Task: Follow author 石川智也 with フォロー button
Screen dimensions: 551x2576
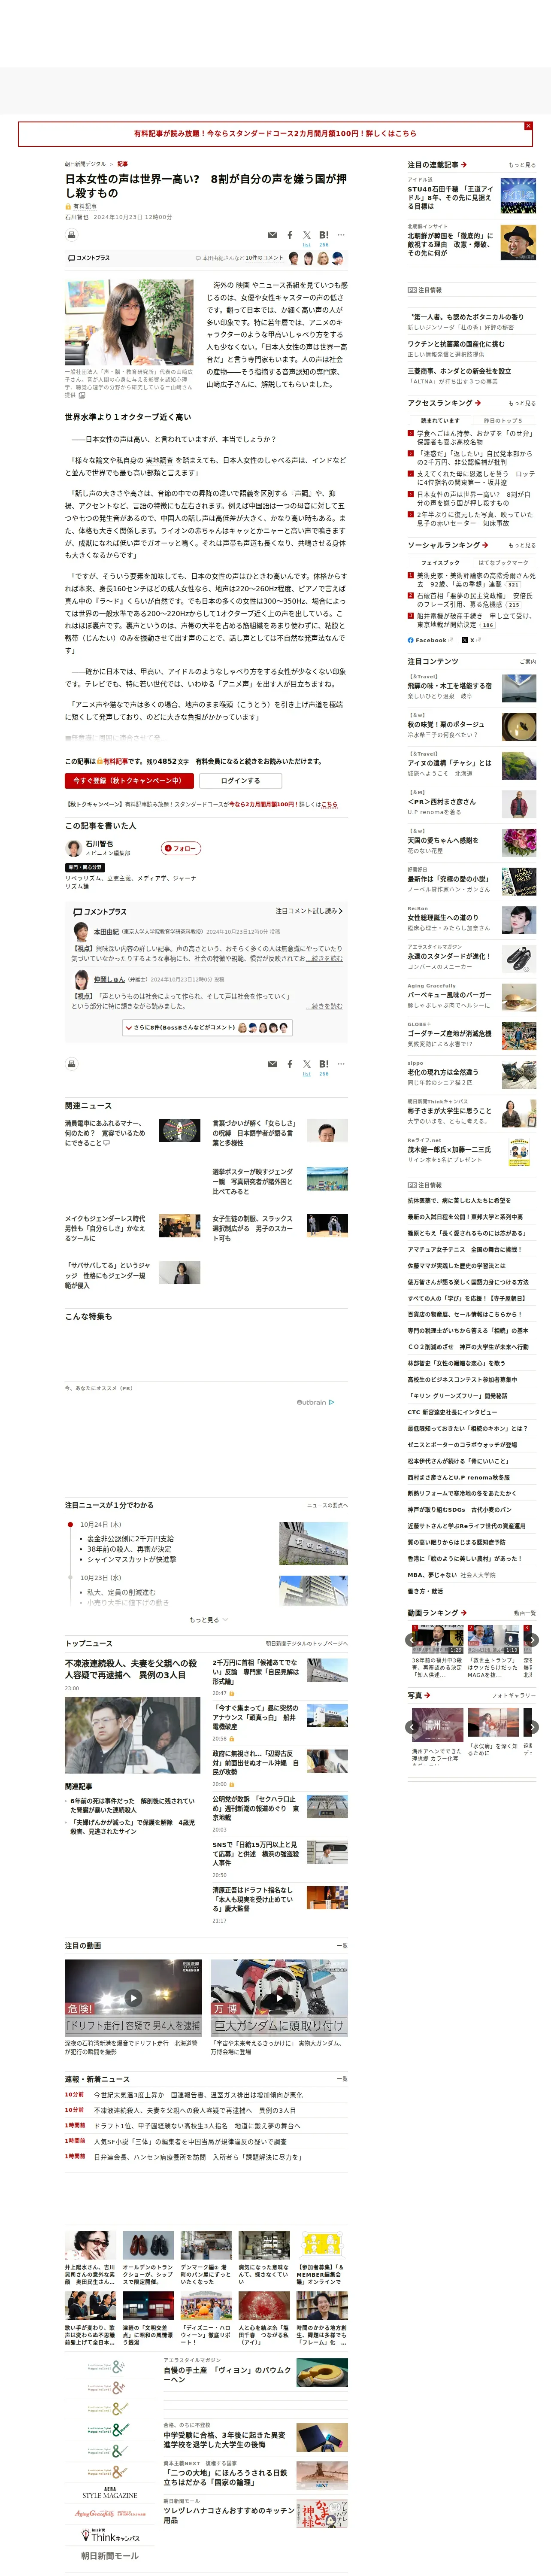Action: coord(181,848)
